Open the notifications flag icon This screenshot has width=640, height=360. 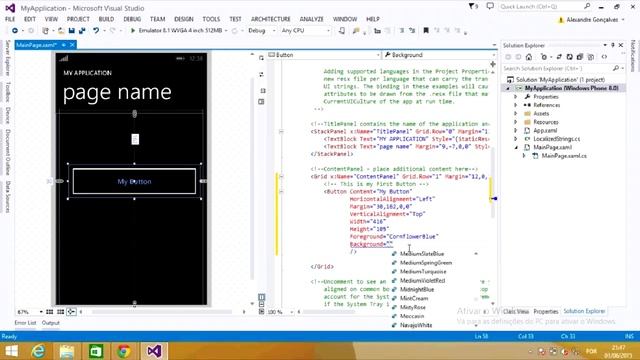[x=473, y=6]
